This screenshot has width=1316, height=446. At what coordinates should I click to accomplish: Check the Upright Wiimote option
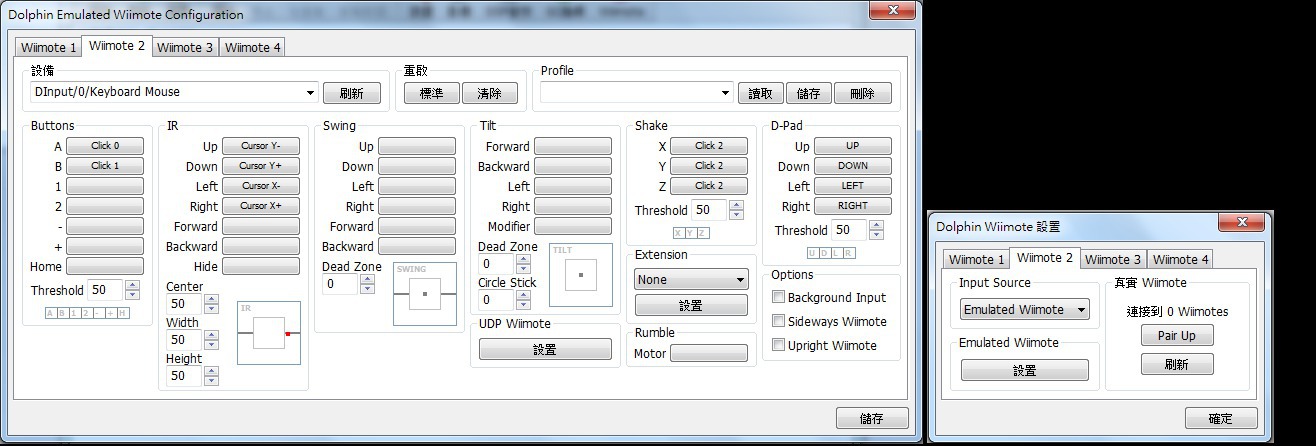779,345
